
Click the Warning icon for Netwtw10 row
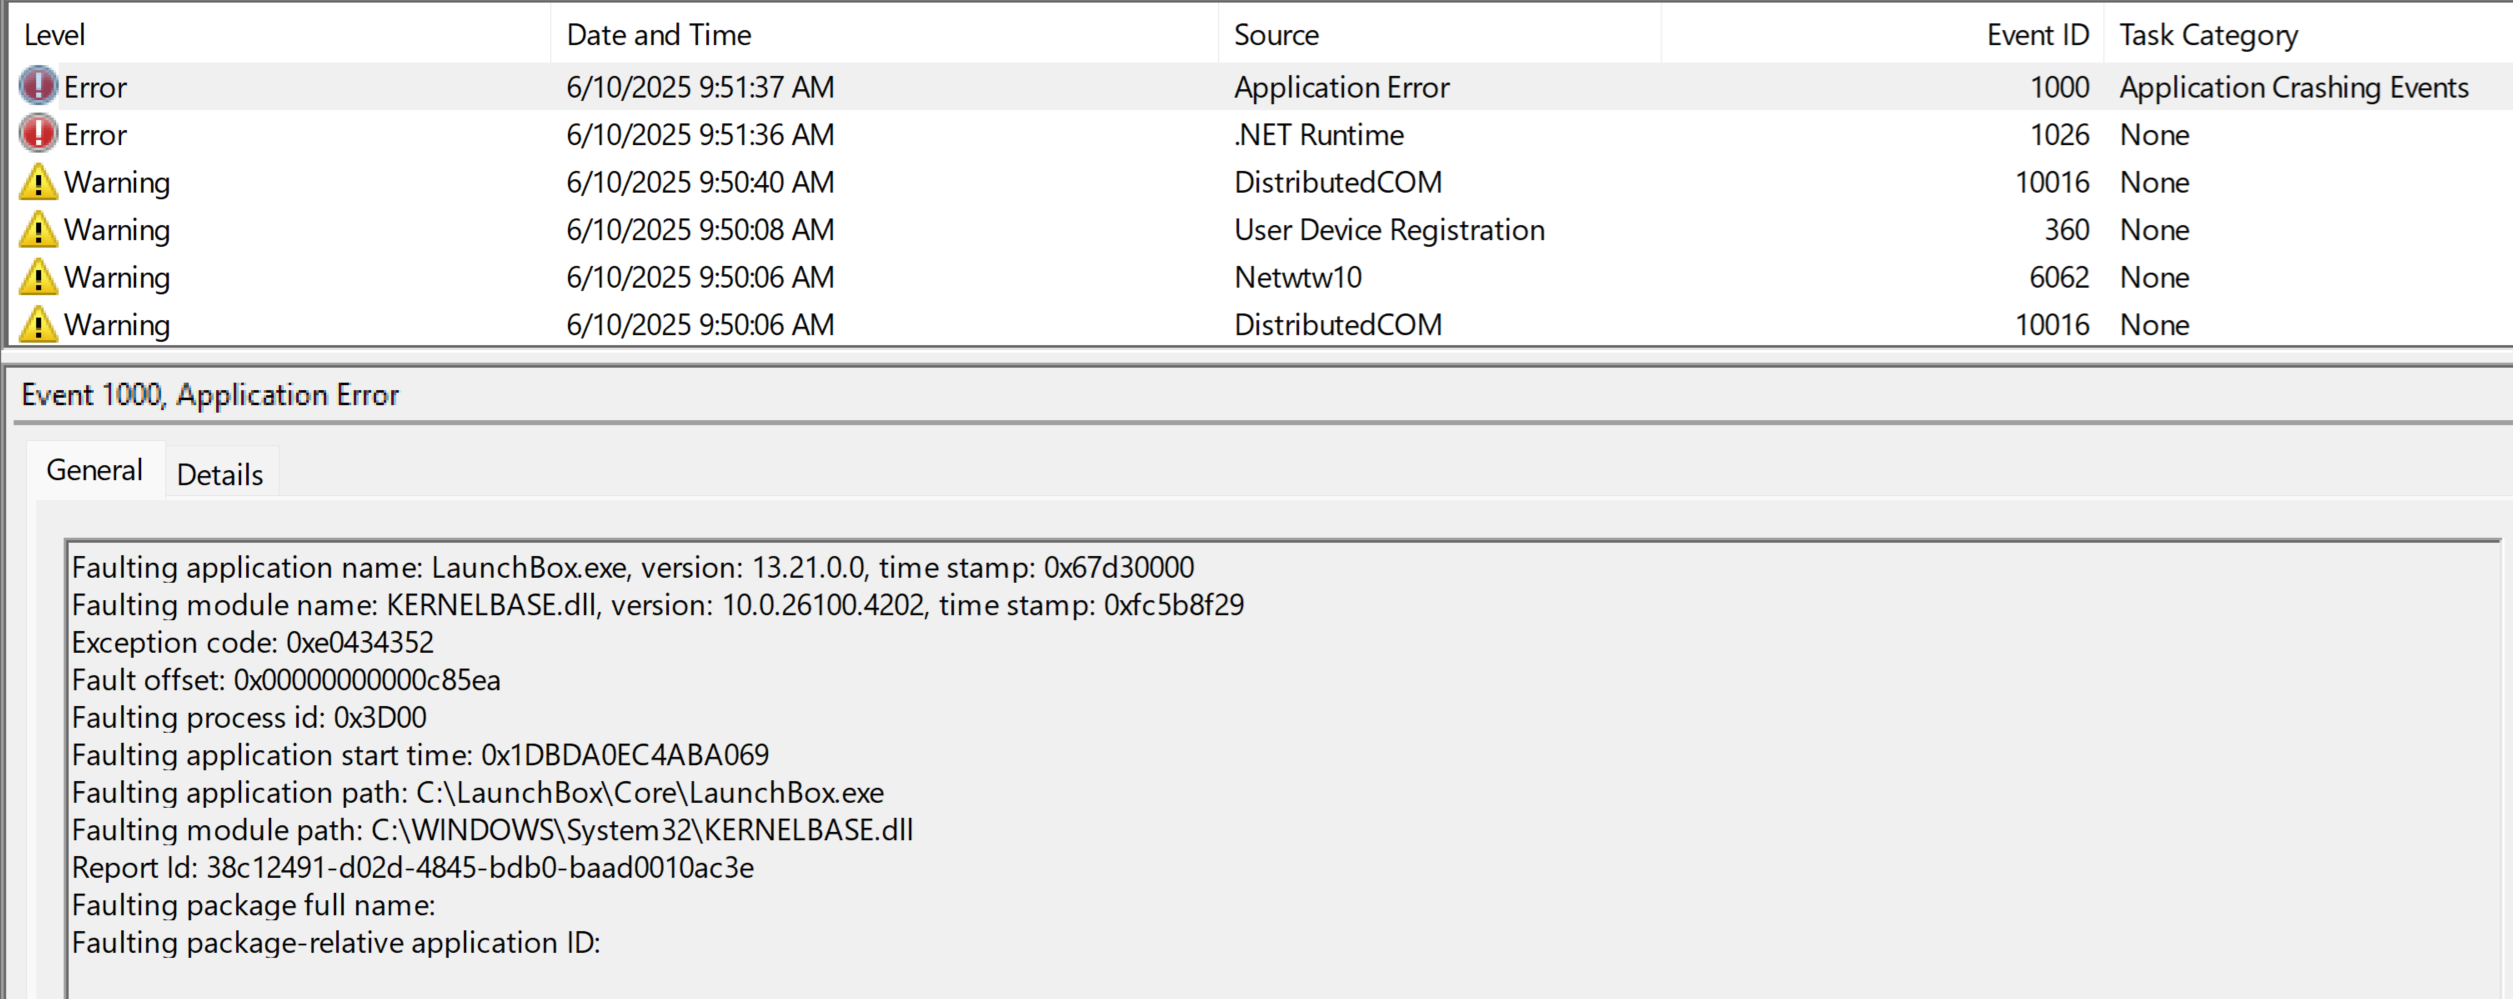38,276
